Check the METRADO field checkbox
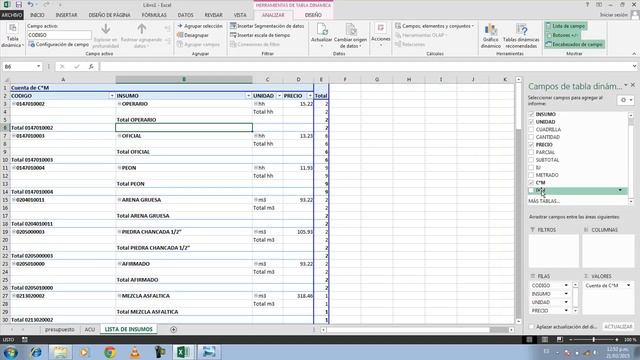Screen dimensions: 640x360 531,175
